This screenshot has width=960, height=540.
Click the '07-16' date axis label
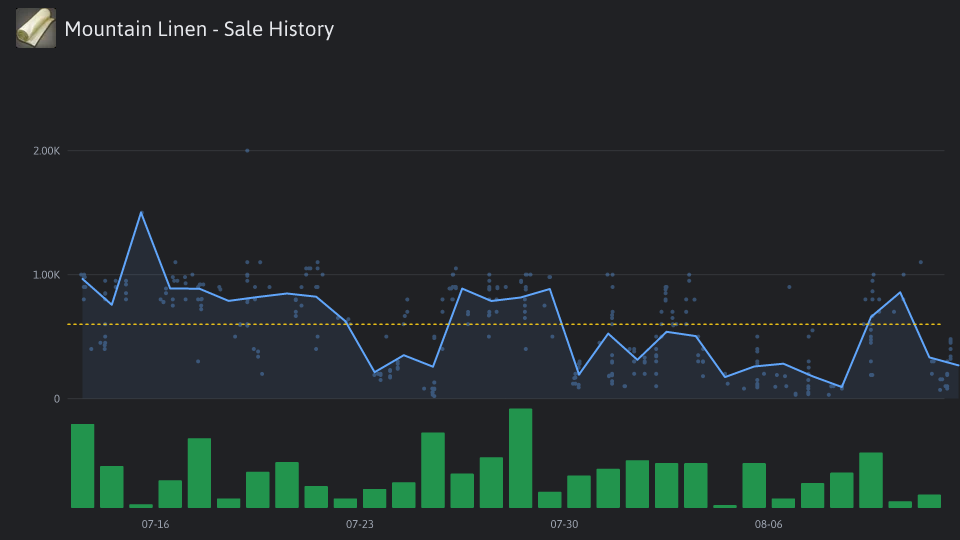click(x=156, y=524)
